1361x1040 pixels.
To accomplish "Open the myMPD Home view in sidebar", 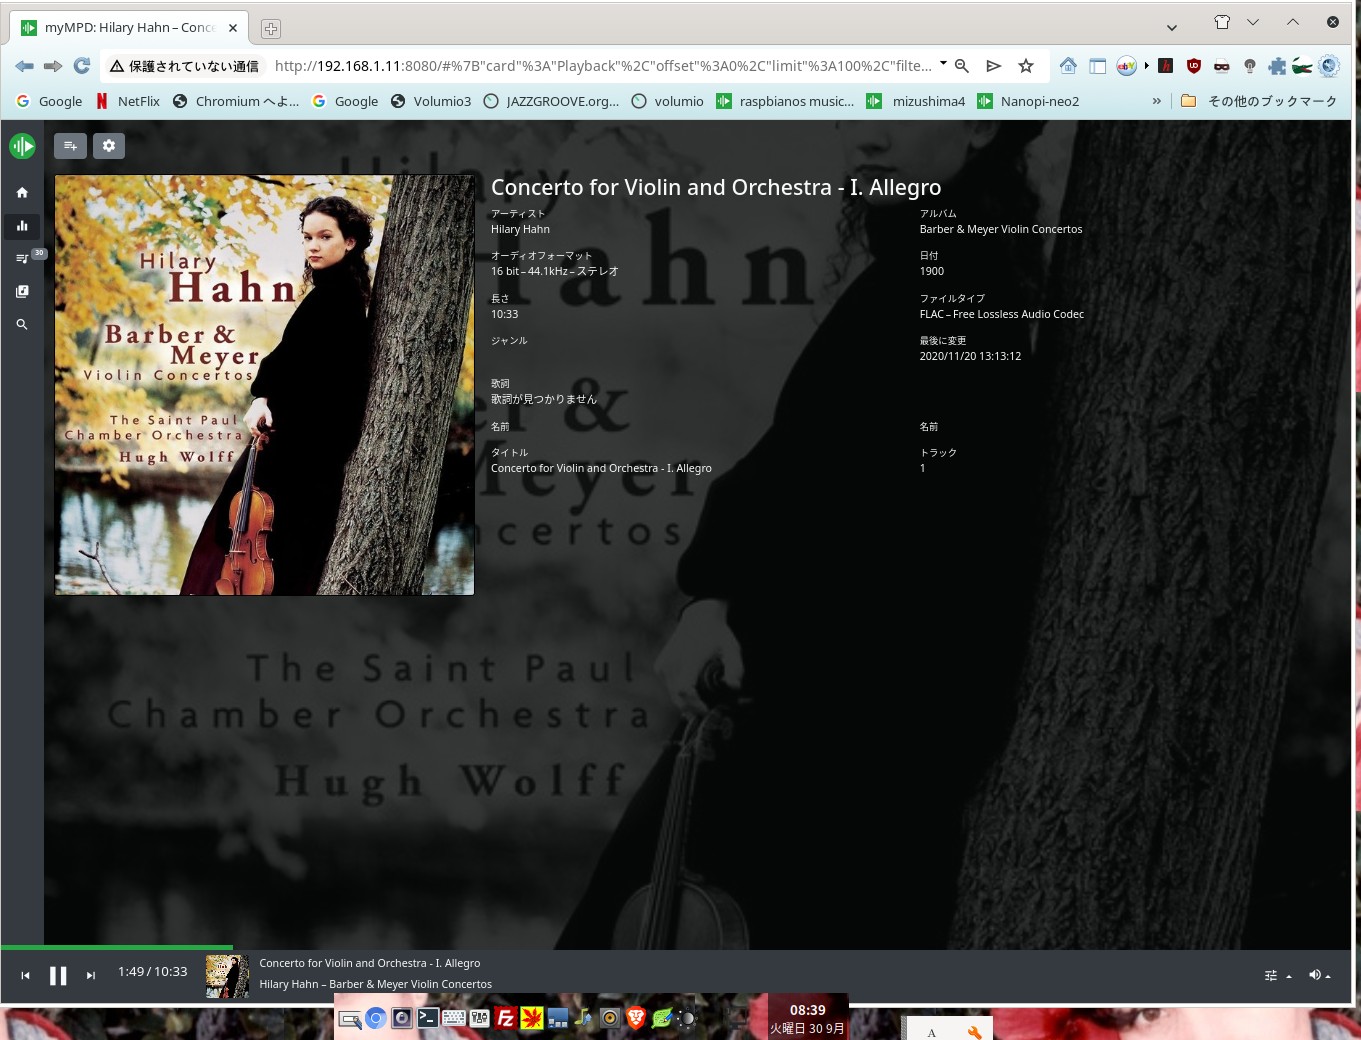I will tap(22, 193).
